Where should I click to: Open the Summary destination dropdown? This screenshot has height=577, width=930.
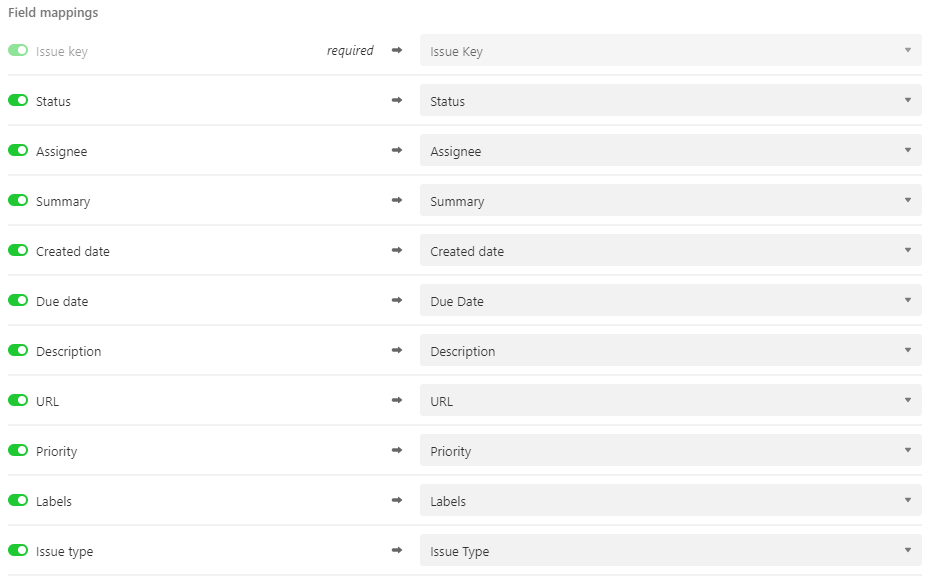point(670,201)
